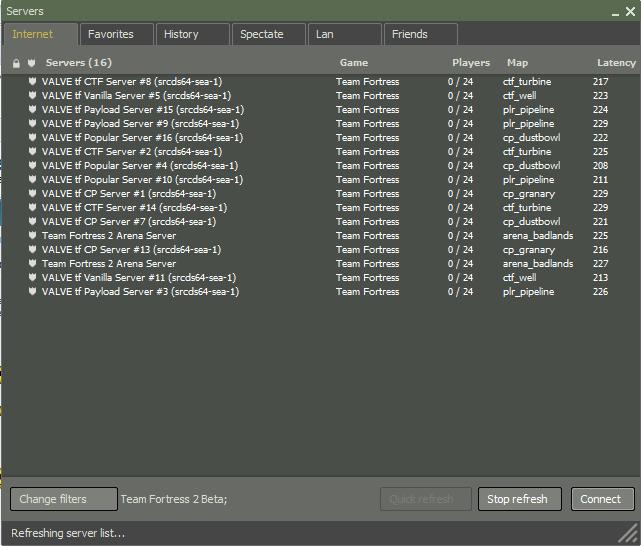Image resolution: width=641 pixels, height=546 pixels.
Task: Select VALVE tf Popular Server #4 row
Action: coord(320,165)
